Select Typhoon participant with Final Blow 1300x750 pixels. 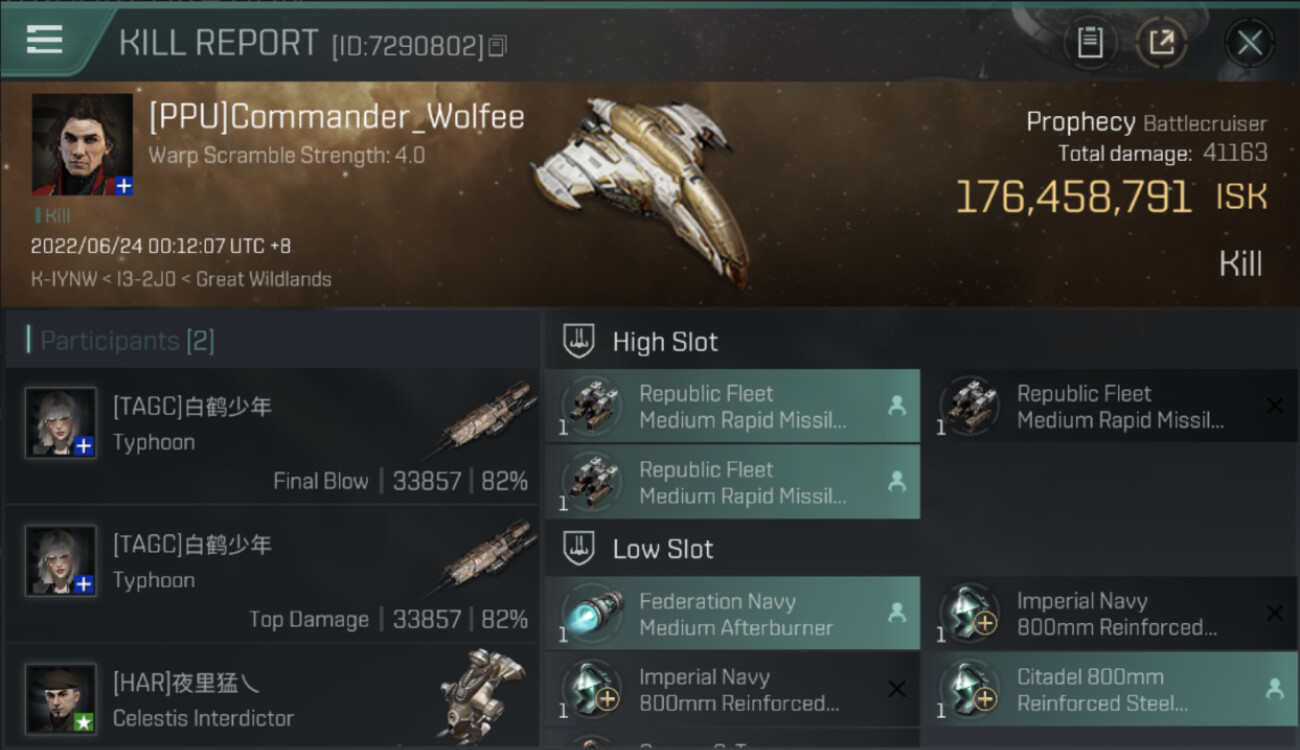(272, 436)
